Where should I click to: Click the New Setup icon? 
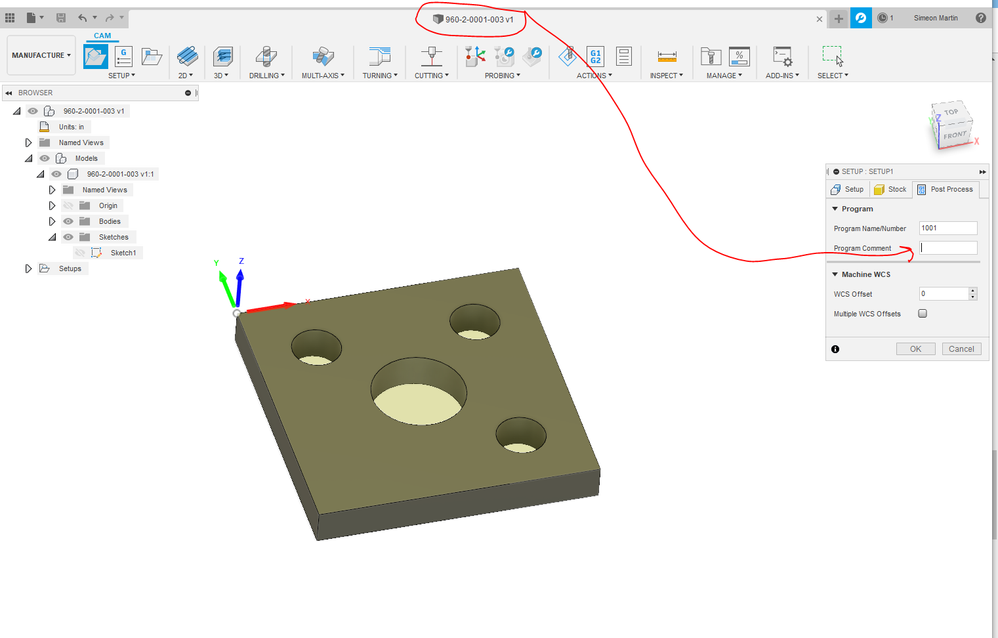tap(95, 57)
